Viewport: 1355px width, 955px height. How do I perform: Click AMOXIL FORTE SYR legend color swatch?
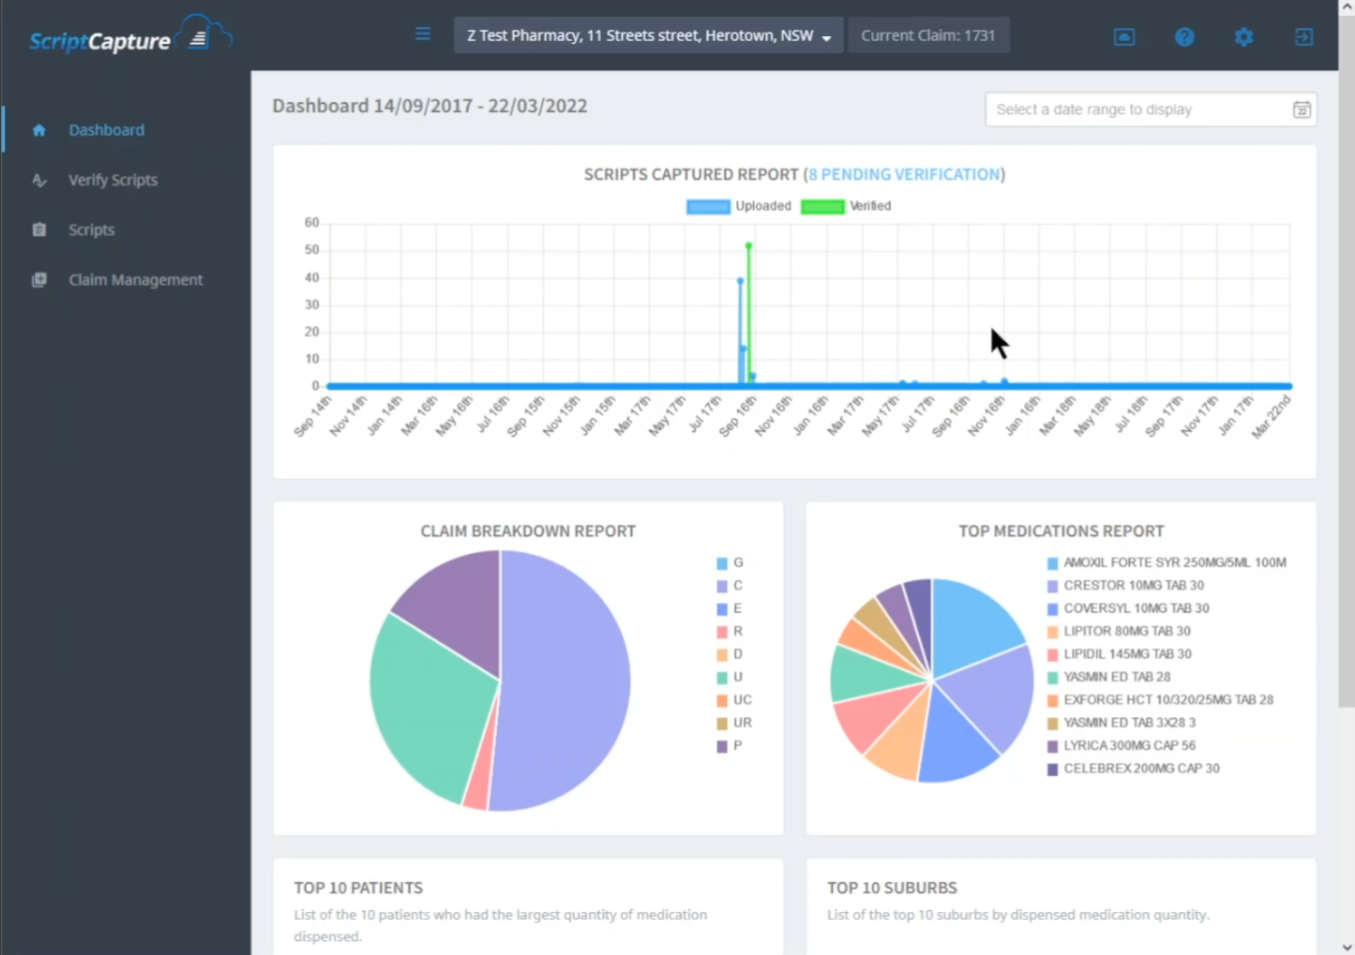(1052, 563)
